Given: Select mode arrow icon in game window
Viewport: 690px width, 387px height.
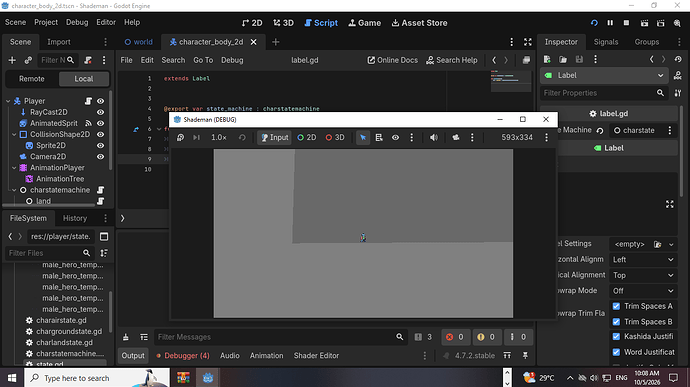Looking at the screenshot, I should coord(363,137).
